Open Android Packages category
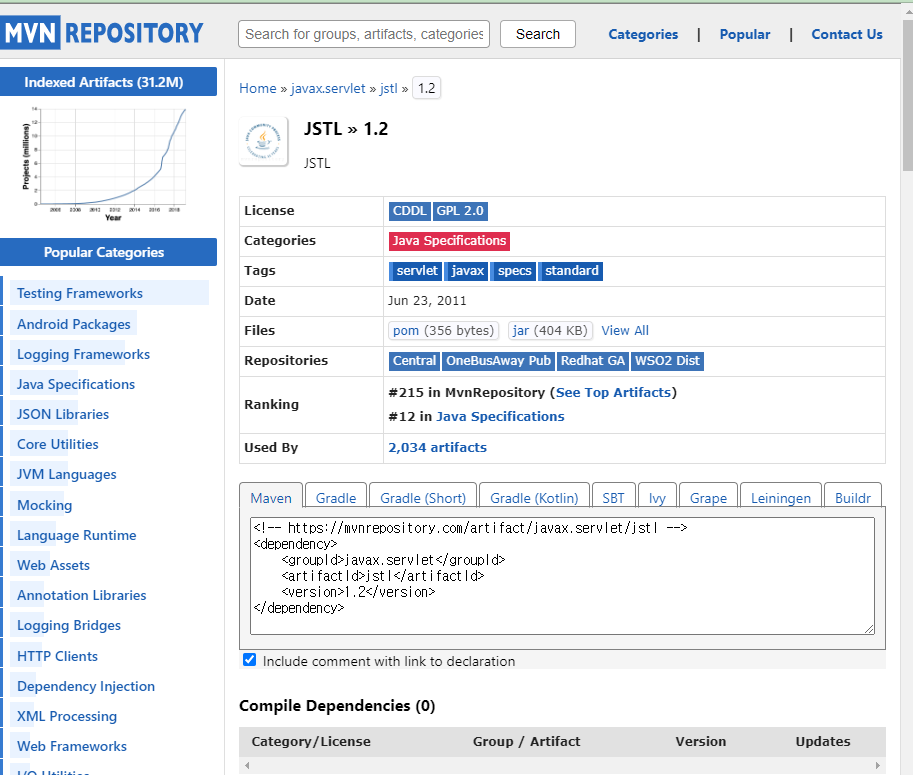 pyautogui.click(x=73, y=324)
